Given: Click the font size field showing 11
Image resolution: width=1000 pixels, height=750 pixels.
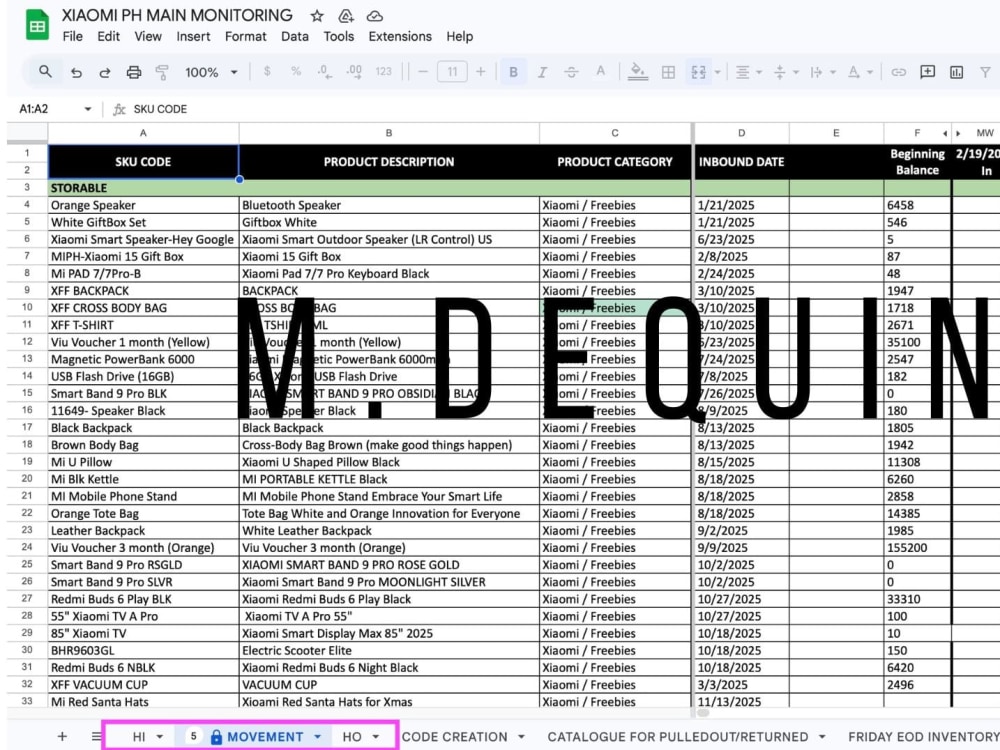Looking at the screenshot, I should (452, 71).
